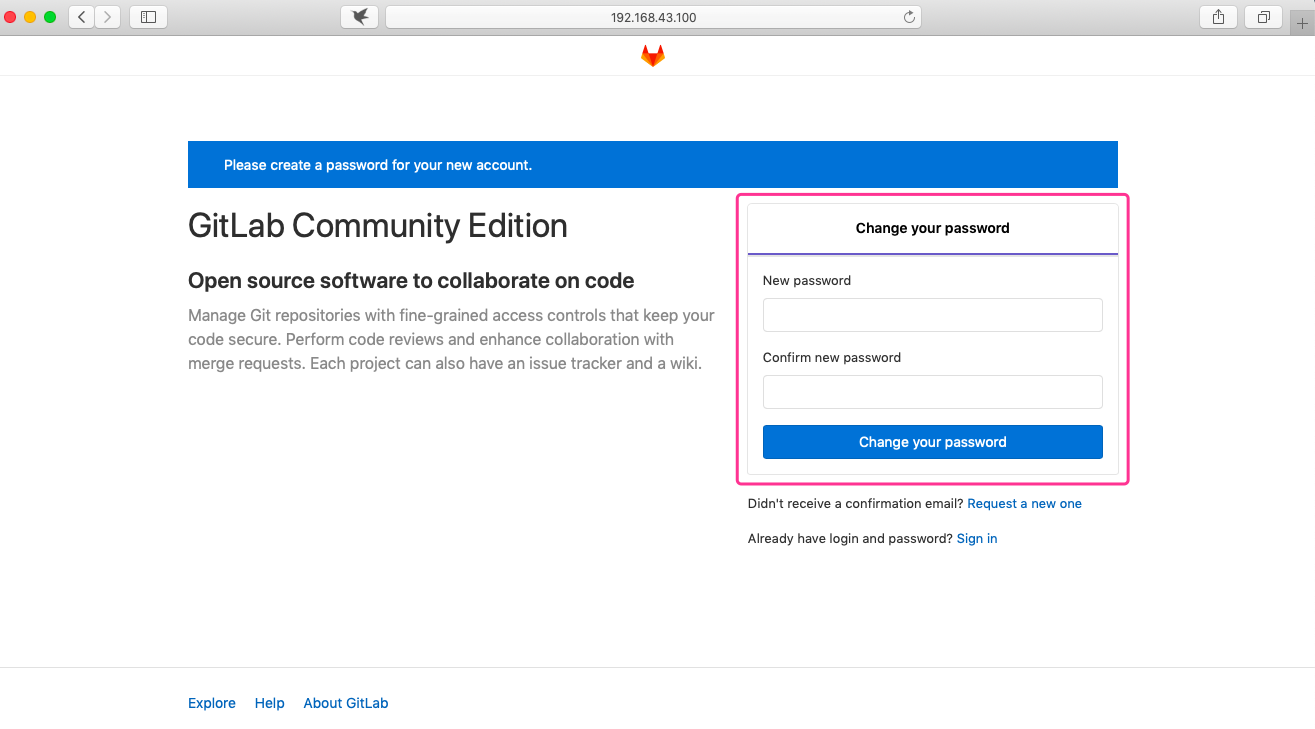The width and height of the screenshot is (1315, 729).
Task: Navigate back with the back arrow
Action: coord(80,16)
